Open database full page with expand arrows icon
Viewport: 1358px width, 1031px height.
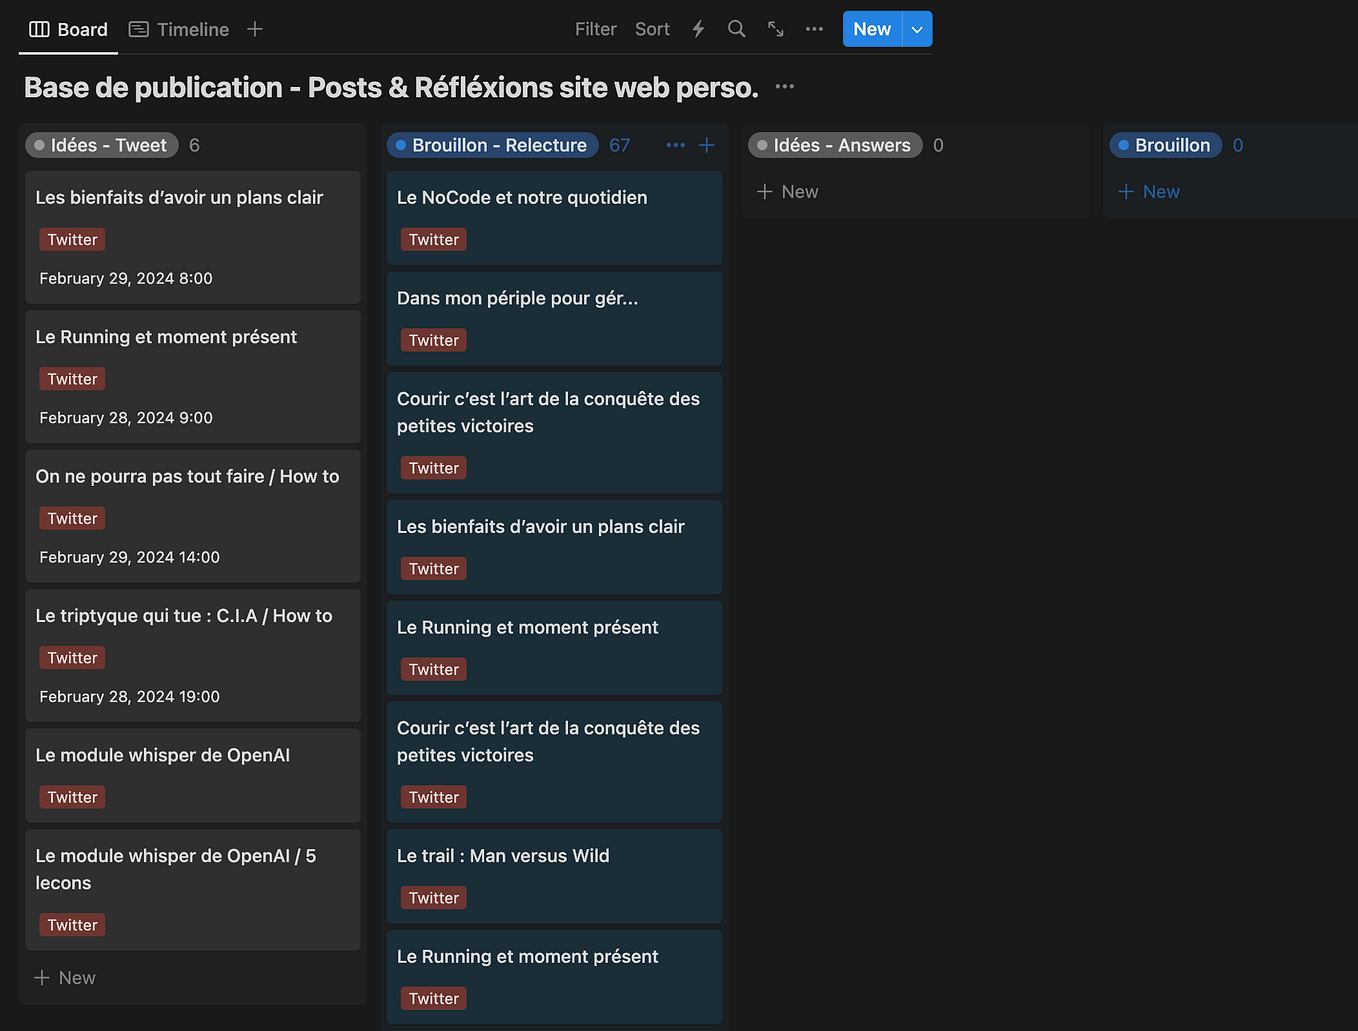[775, 29]
